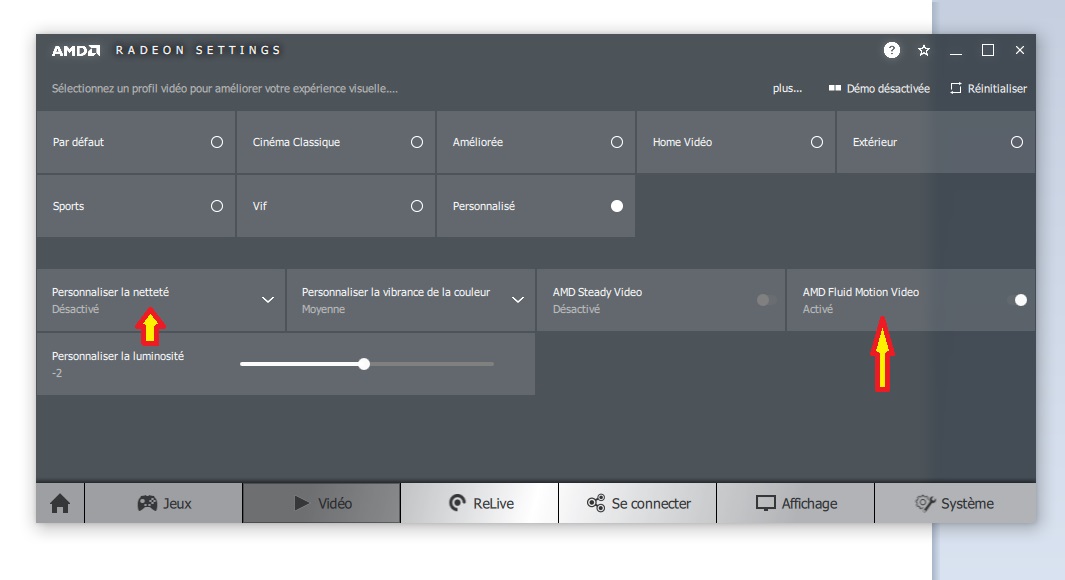Close the Radeon Settings window
This screenshot has width=1065, height=580.
[x=1019, y=50]
